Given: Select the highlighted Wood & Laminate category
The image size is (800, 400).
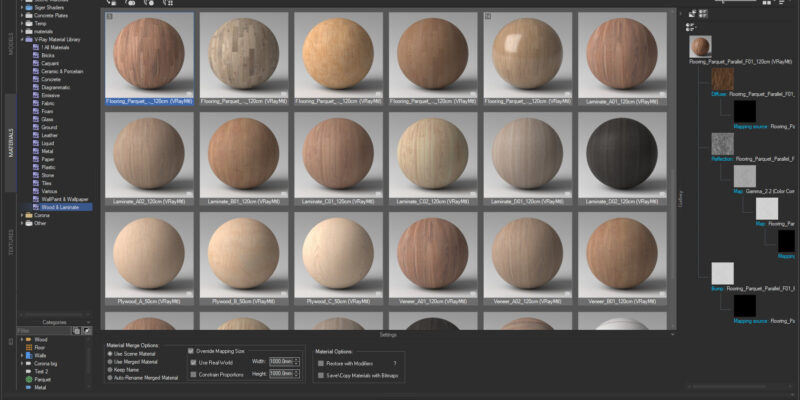Looking at the screenshot, I should (x=62, y=207).
